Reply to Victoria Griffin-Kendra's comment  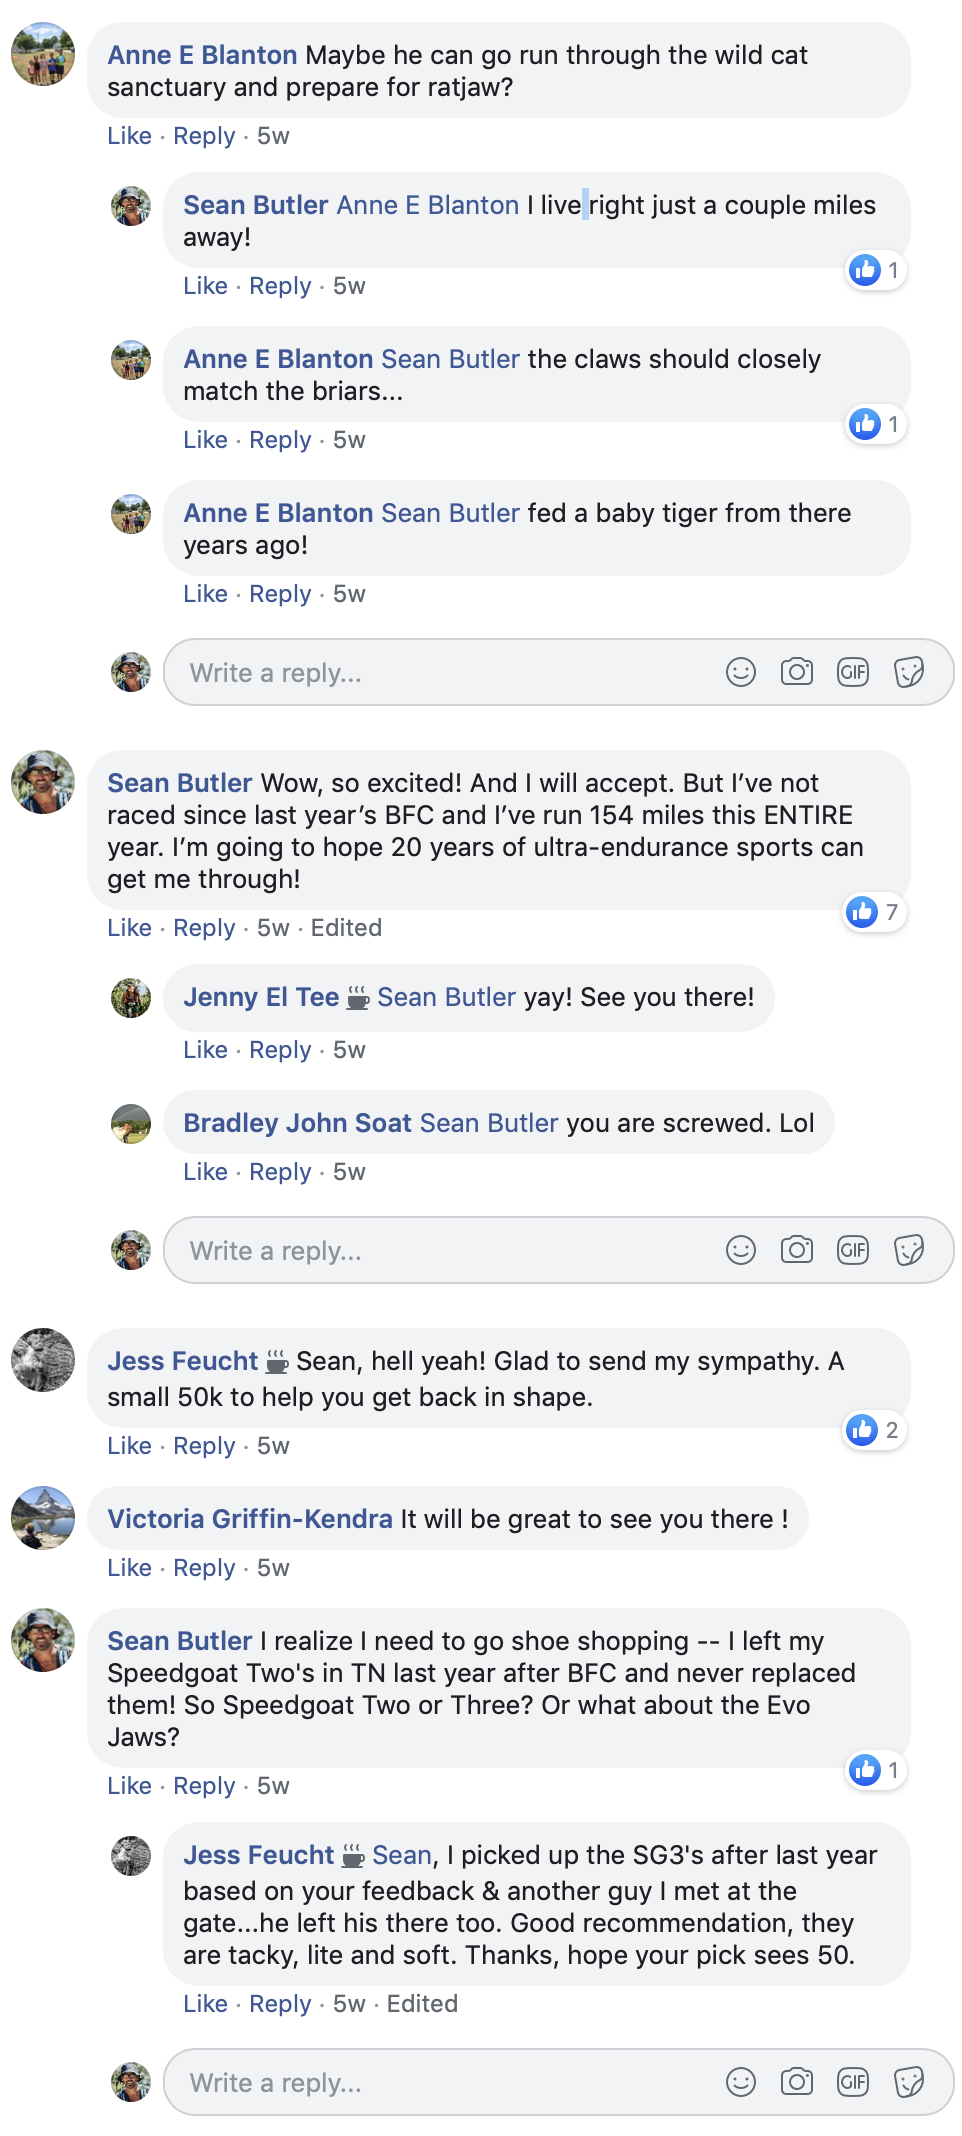(x=204, y=1568)
